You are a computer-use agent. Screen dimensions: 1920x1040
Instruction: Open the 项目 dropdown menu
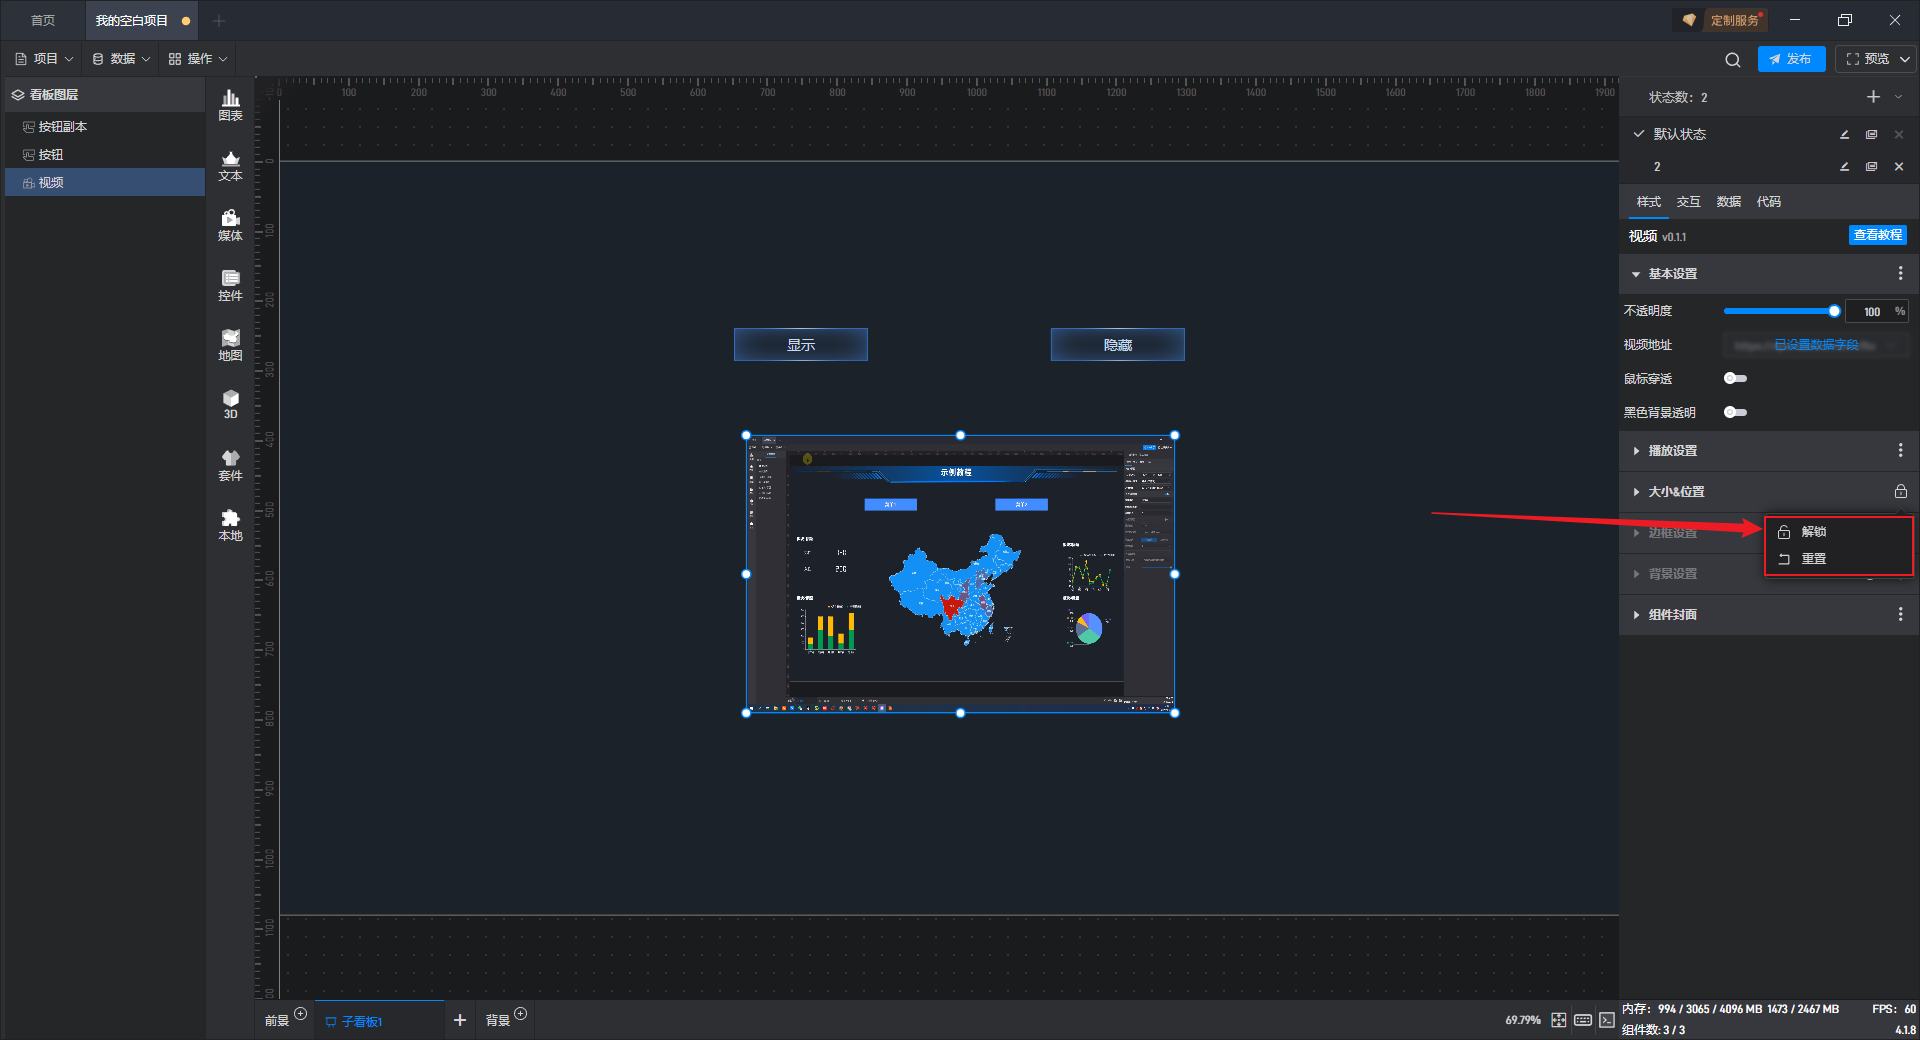[44, 59]
